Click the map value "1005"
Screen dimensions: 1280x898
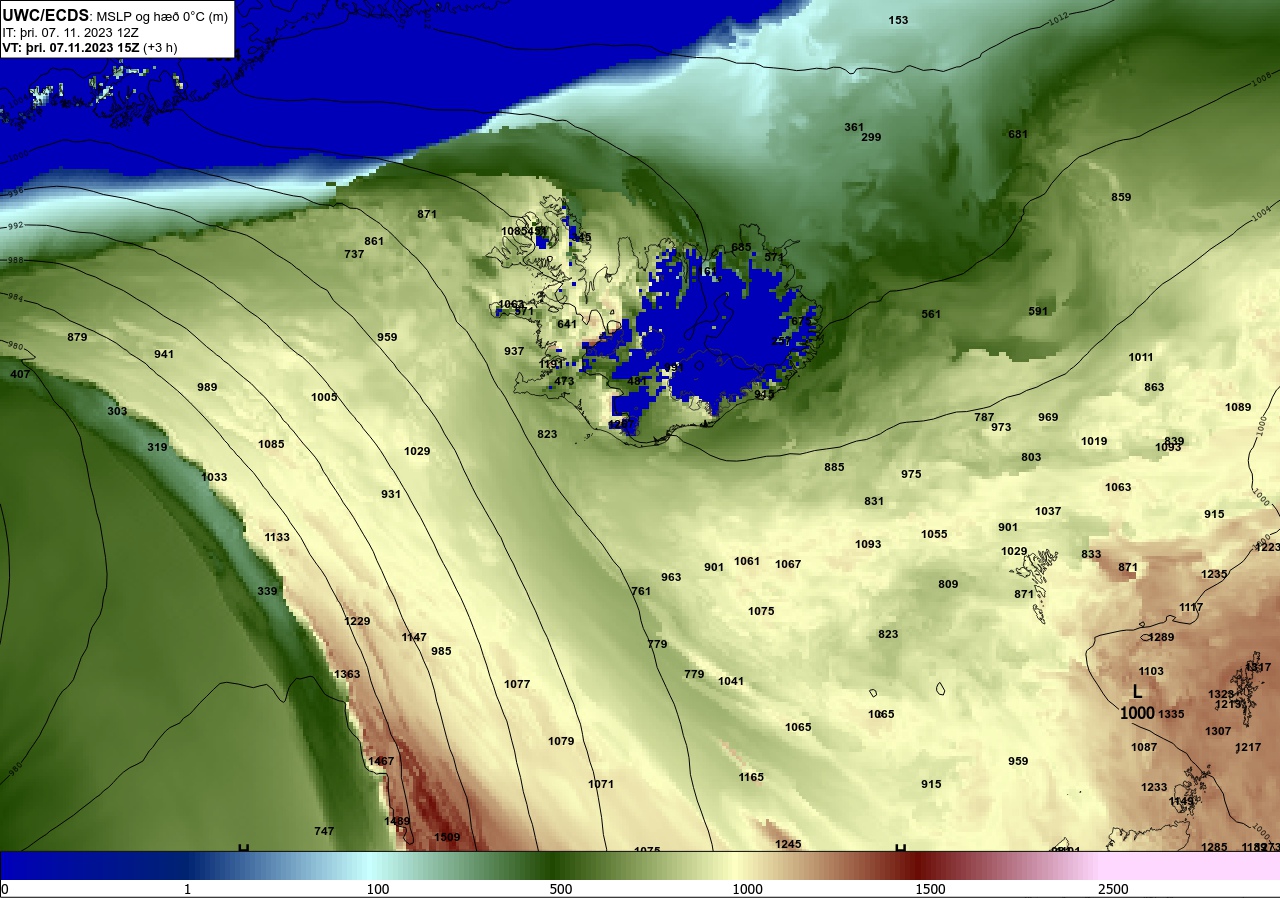click(324, 397)
